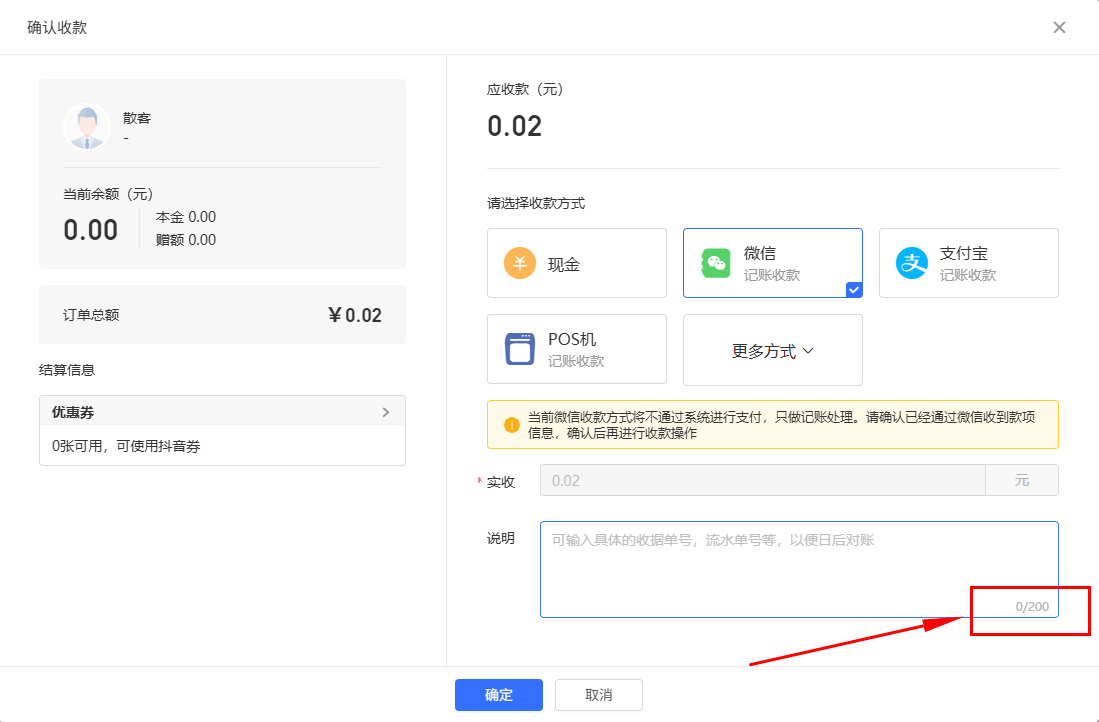Click the blue checkmark on 微信 option
Viewport: 1099px width, 722px height.
(853, 290)
